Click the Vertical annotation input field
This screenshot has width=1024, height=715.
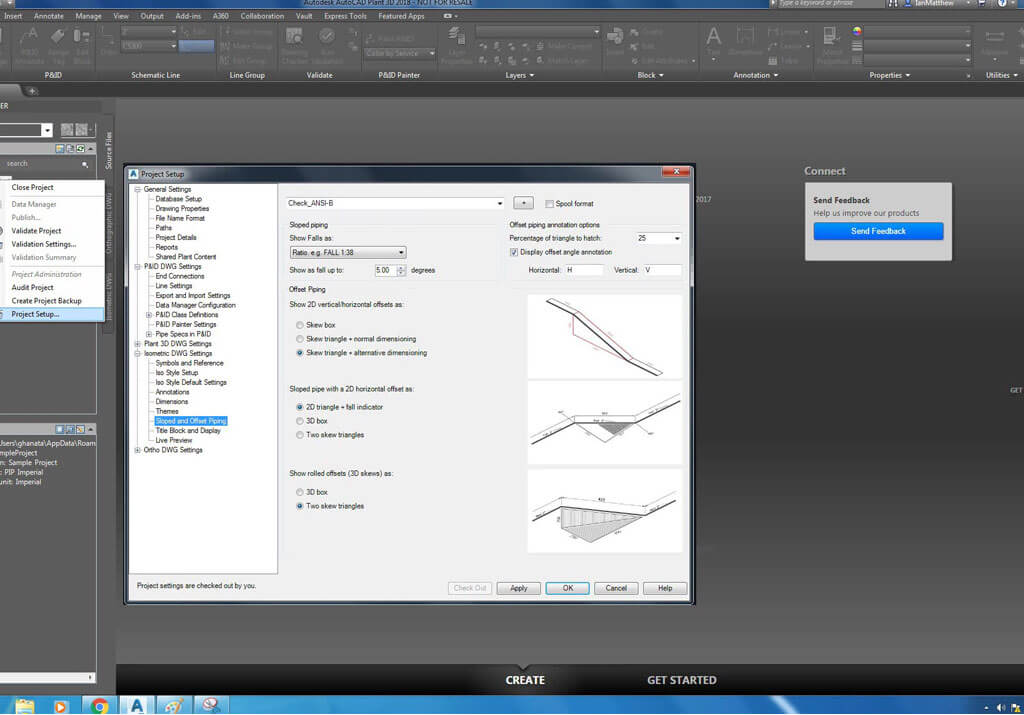tap(662, 270)
